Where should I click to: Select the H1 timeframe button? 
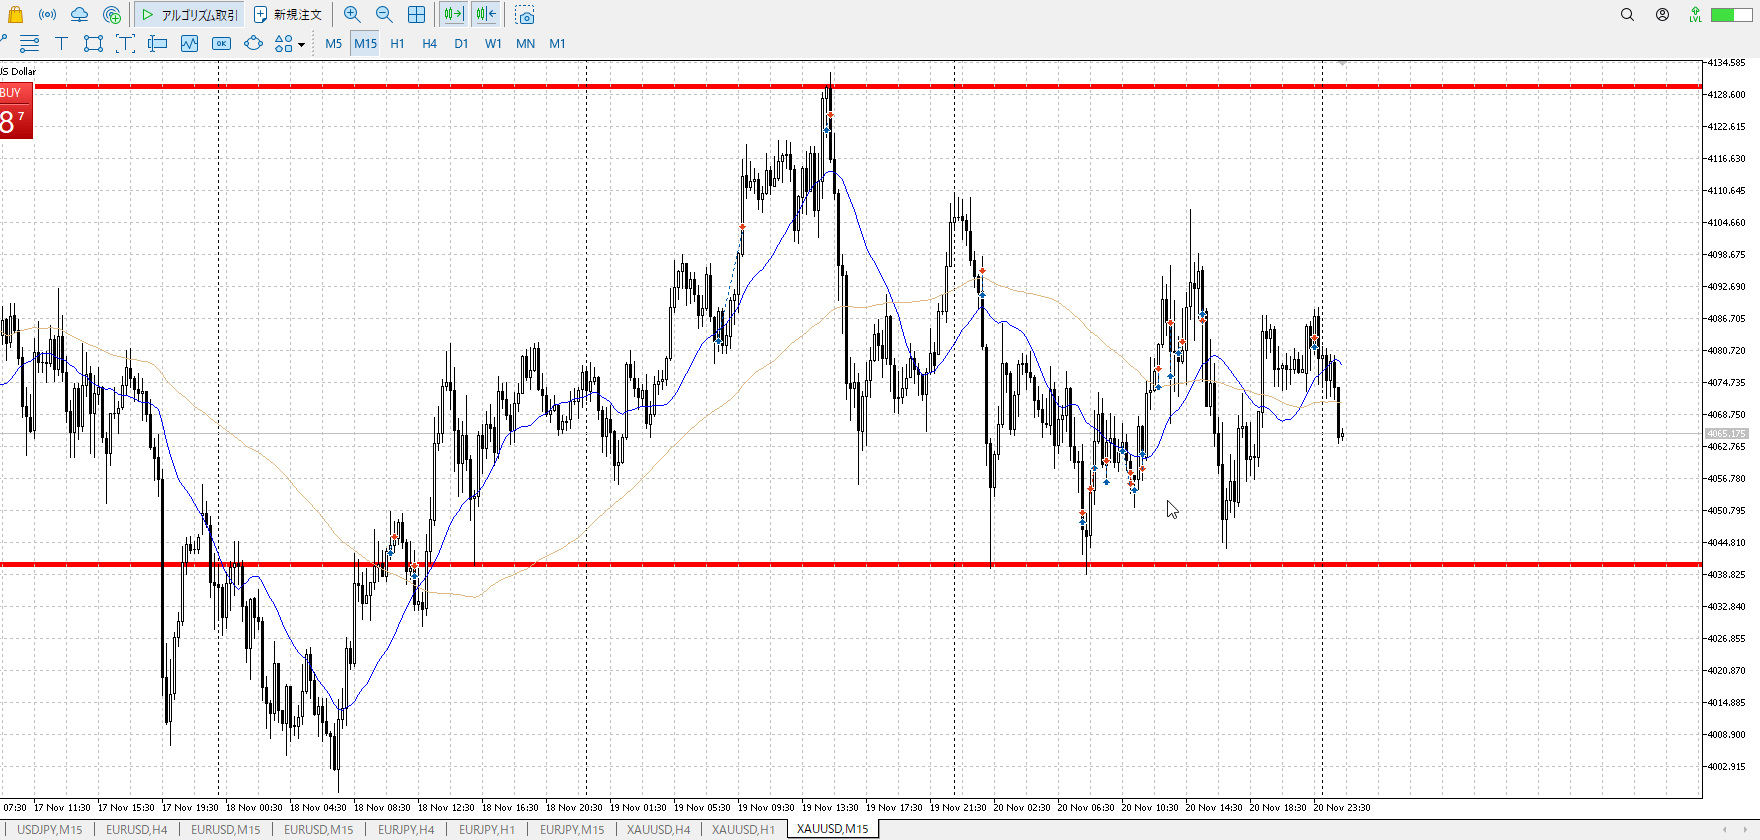point(397,43)
